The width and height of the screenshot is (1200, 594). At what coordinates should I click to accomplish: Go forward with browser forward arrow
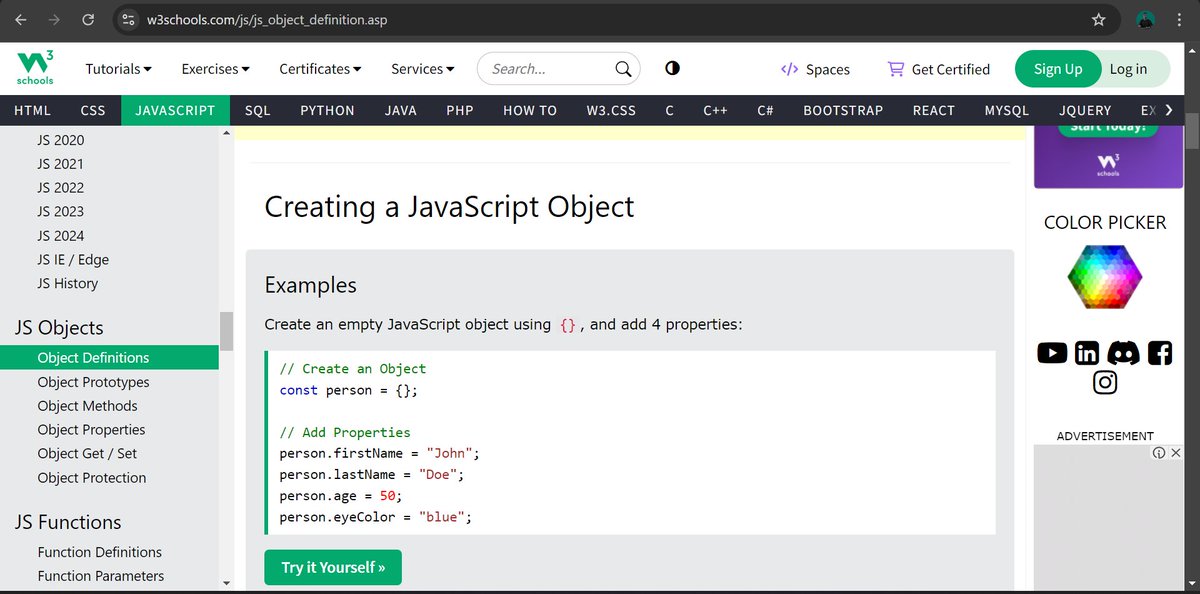click(54, 19)
